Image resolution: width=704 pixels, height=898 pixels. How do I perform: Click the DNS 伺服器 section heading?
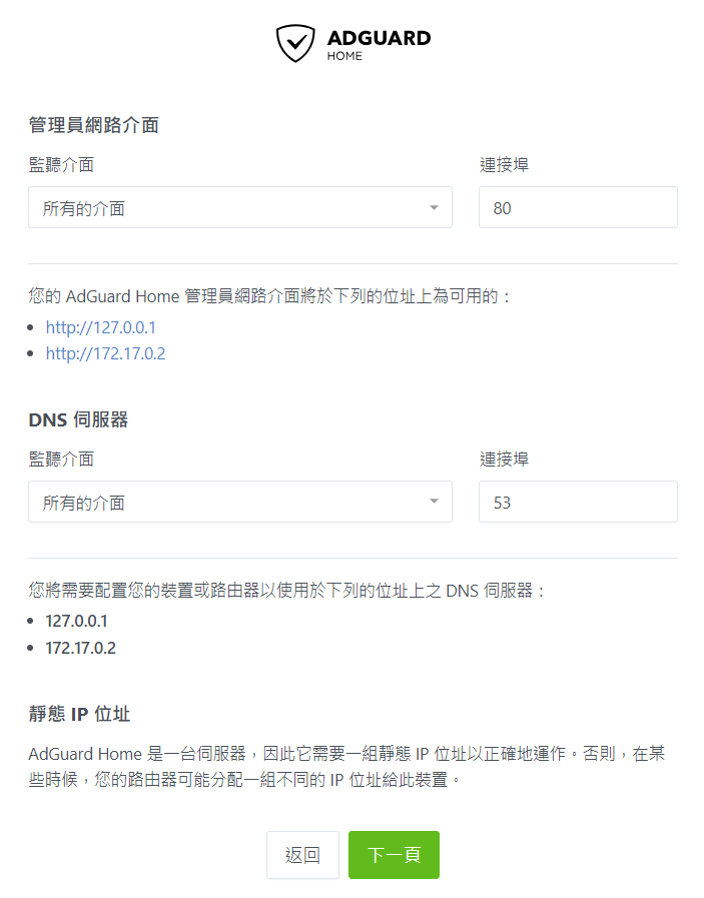pos(78,420)
